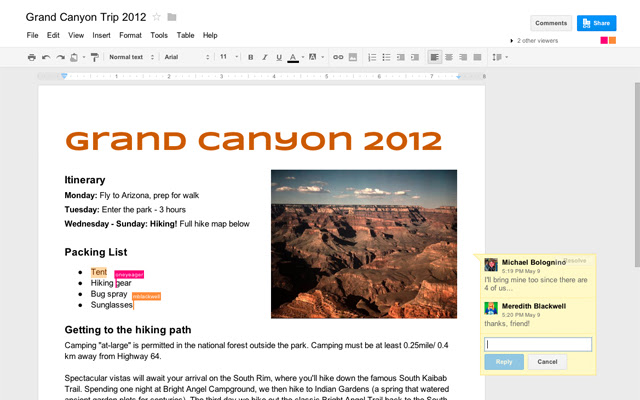
Task: Expand the background color dropdown arrow
Action: (322, 57)
